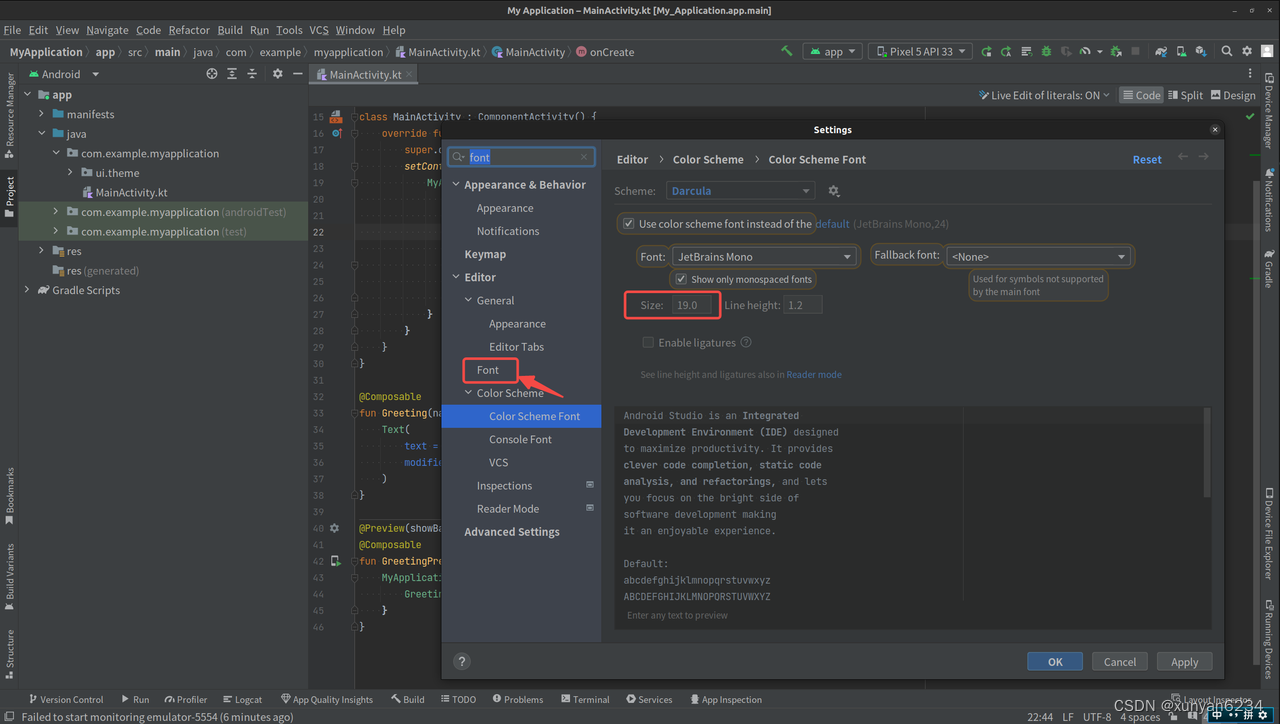Open Gradle tool window on right
Image resolution: width=1280 pixels, height=724 pixels.
pyautogui.click(x=1269, y=268)
